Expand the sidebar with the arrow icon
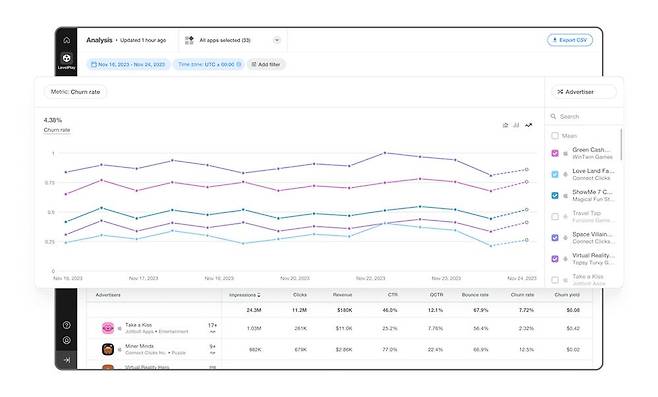 pos(66,360)
